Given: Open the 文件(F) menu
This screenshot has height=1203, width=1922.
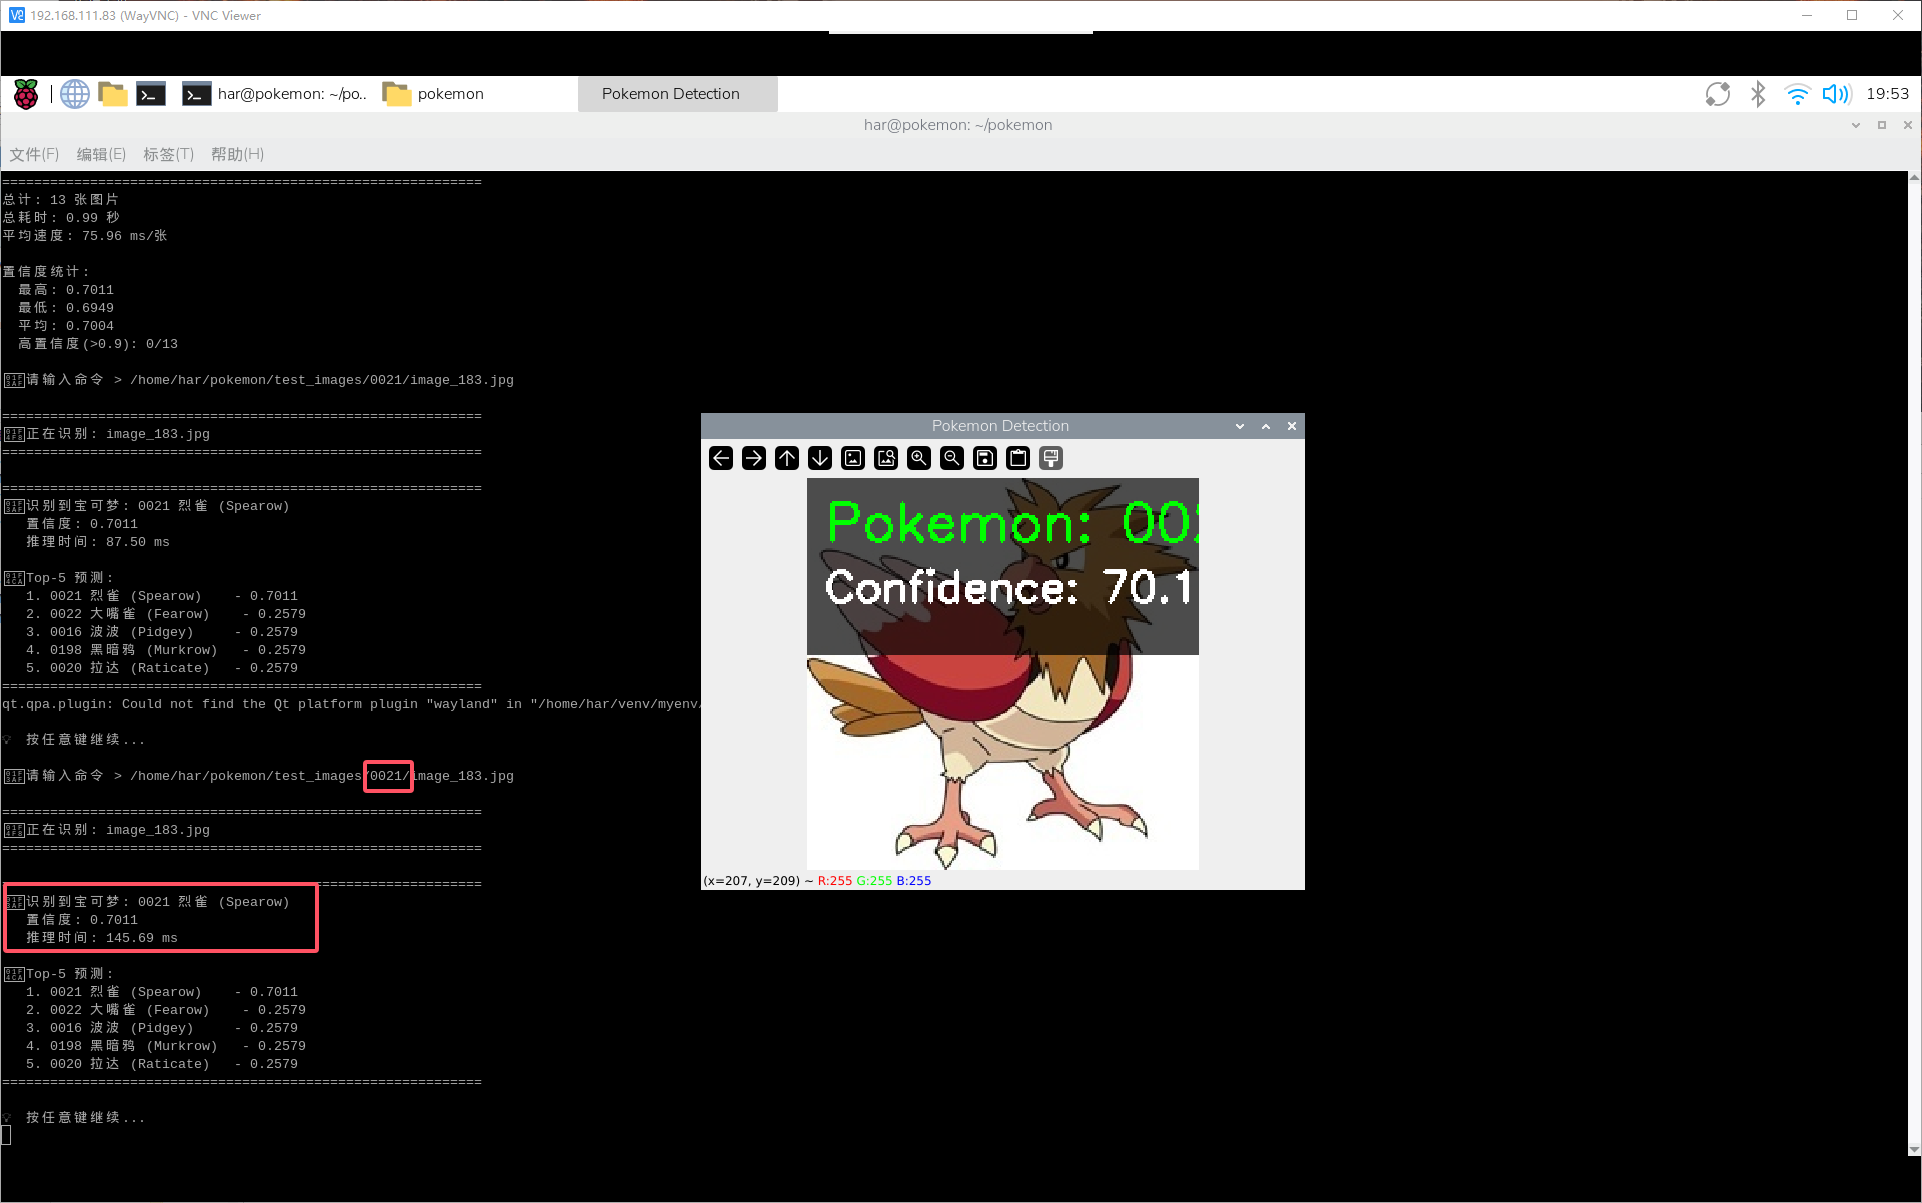Looking at the screenshot, I should (x=34, y=154).
